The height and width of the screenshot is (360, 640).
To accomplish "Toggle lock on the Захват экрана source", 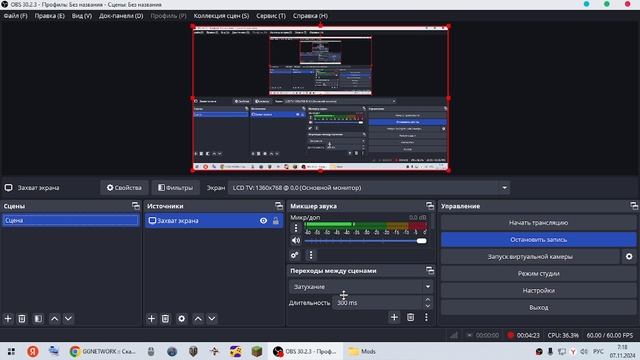I will [276, 220].
